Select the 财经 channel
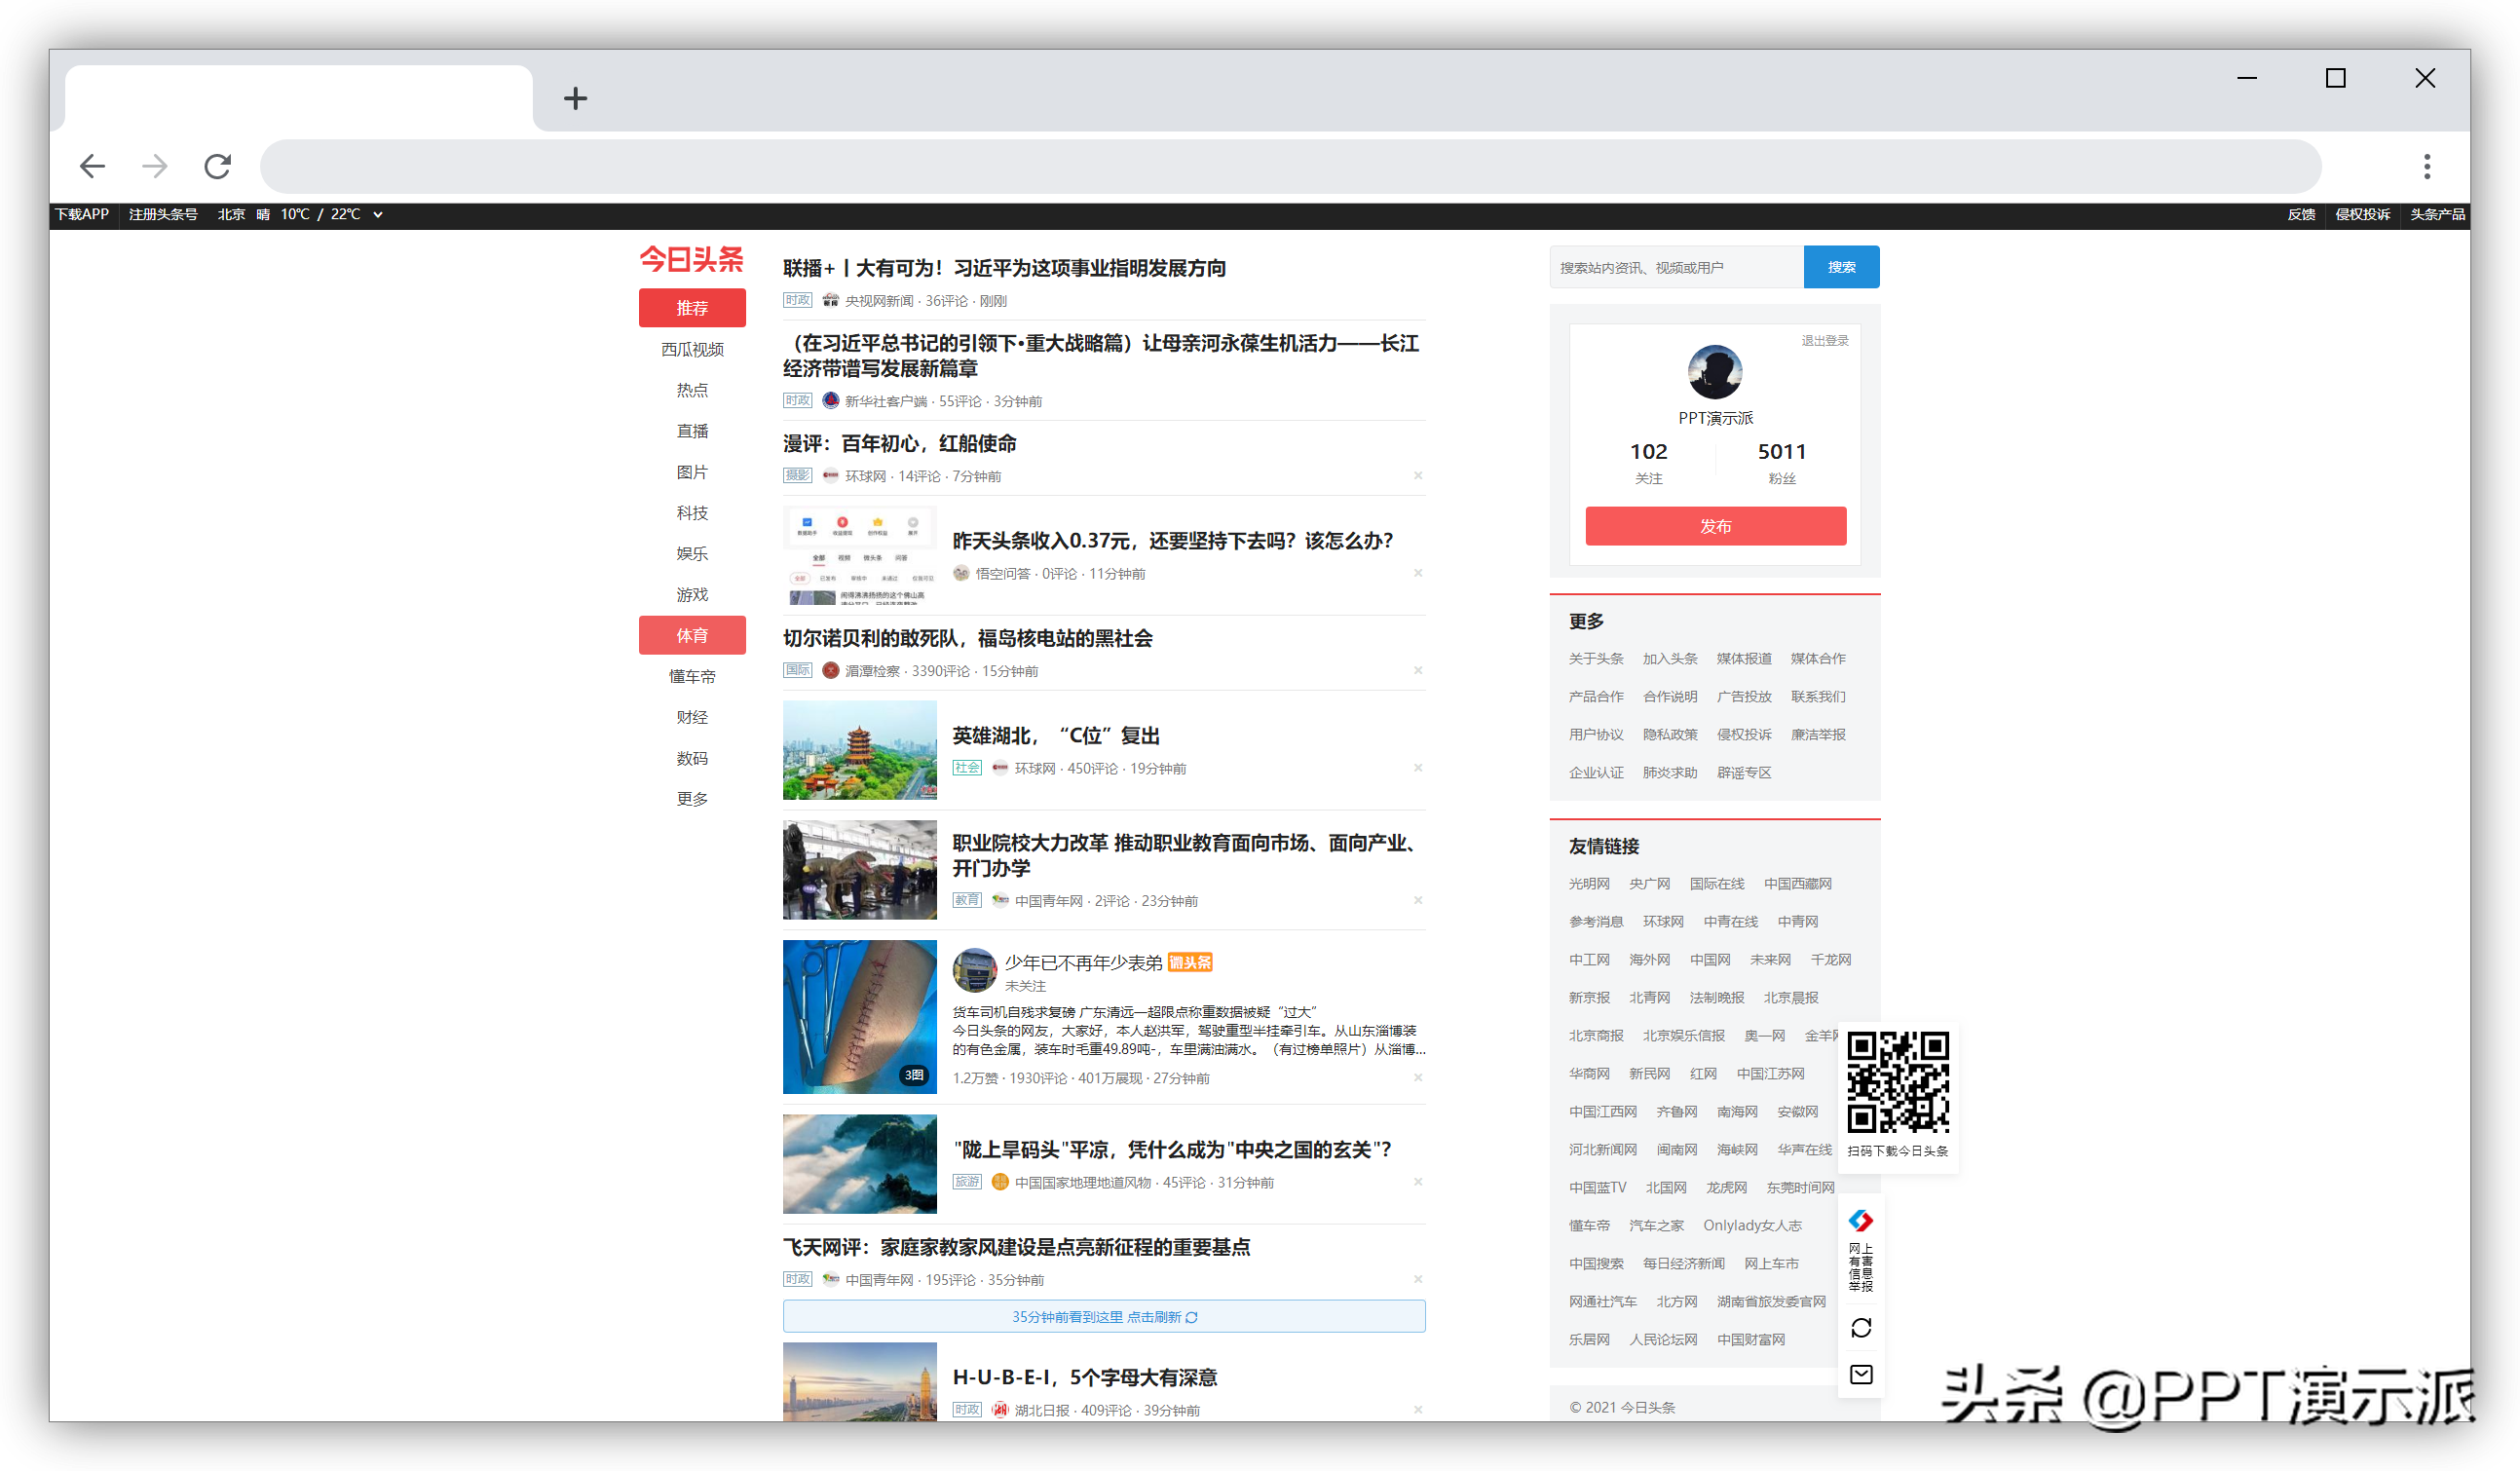The image size is (2520, 1471). coord(692,717)
